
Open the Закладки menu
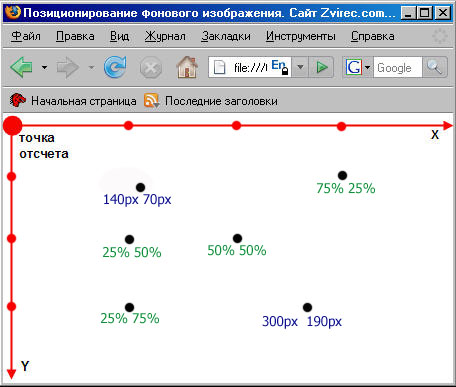(x=226, y=36)
